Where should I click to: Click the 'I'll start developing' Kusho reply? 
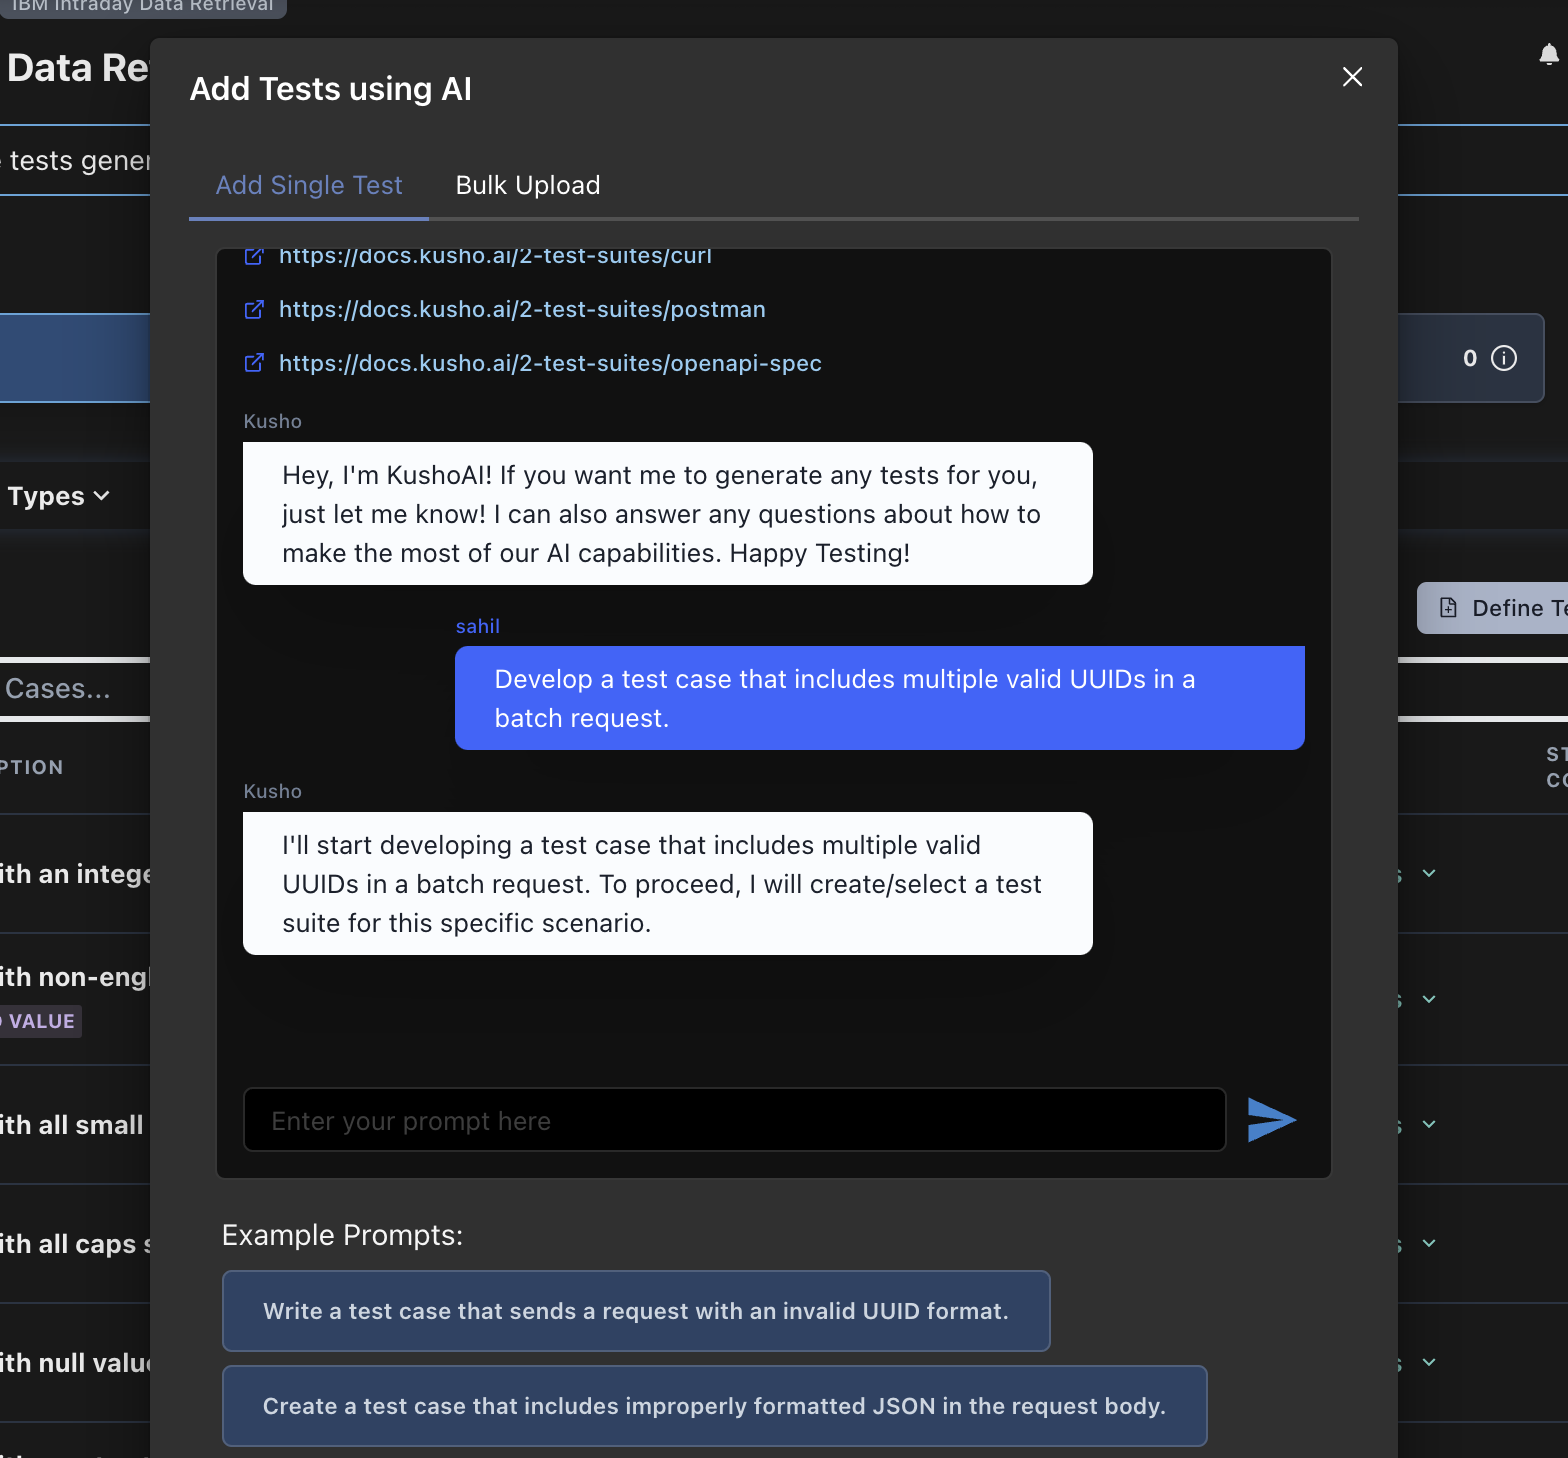(x=667, y=884)
